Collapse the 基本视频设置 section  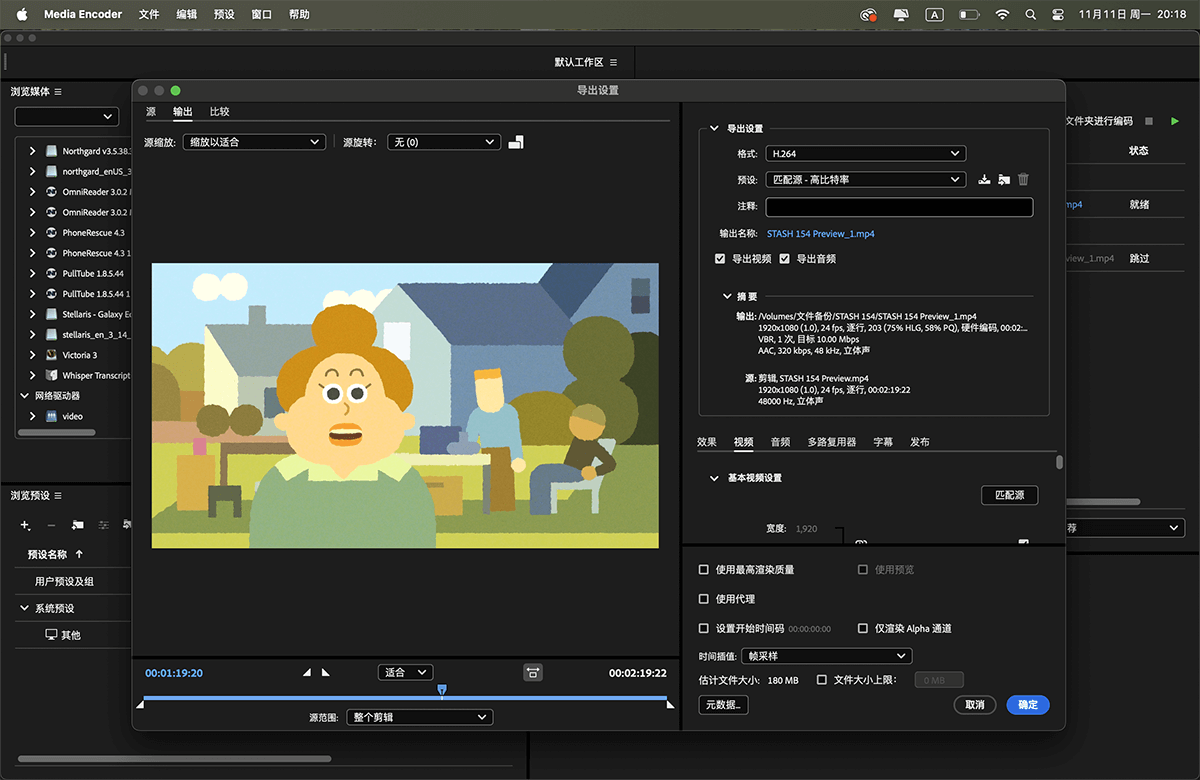coord(714,479)
